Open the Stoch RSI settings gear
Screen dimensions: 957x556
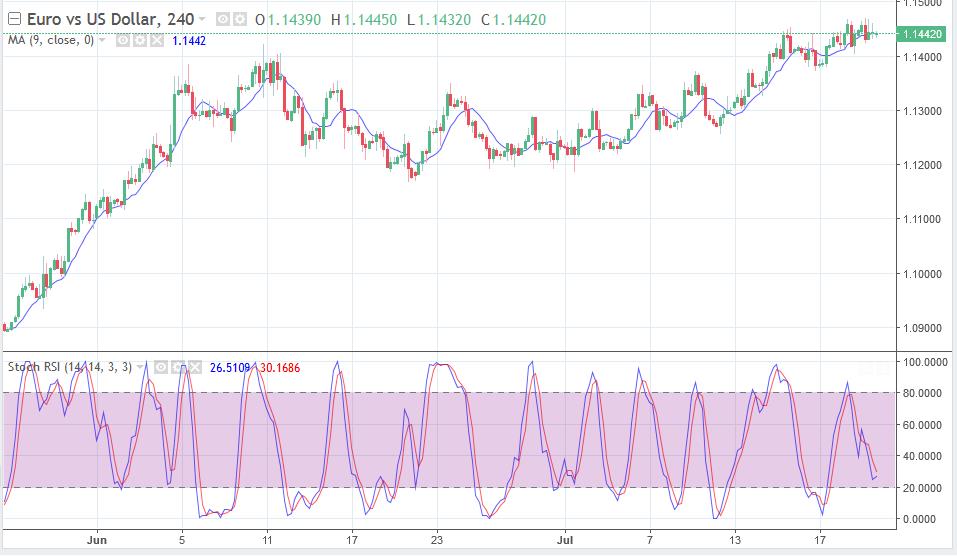pyautogui.click(x=178, y=367)
